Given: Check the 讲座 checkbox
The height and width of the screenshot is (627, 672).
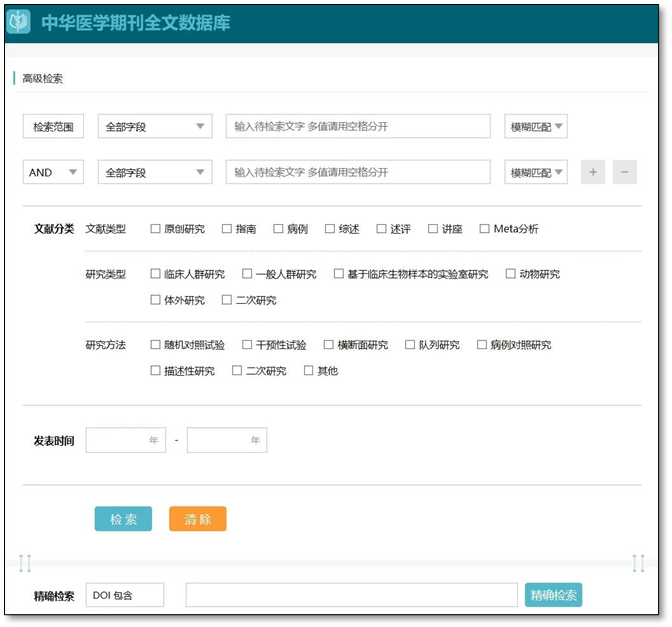Looking at the screenshot, I should tap(433, 229).
